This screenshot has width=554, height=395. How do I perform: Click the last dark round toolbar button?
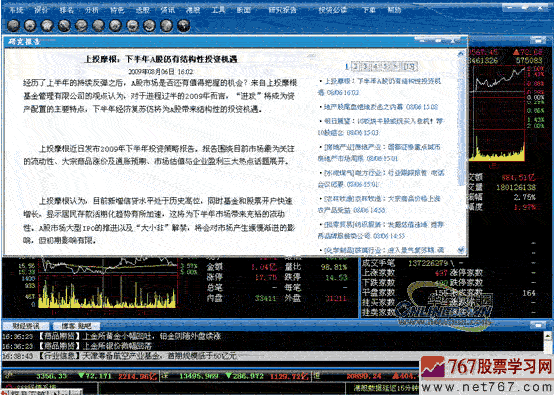(183, 25)
